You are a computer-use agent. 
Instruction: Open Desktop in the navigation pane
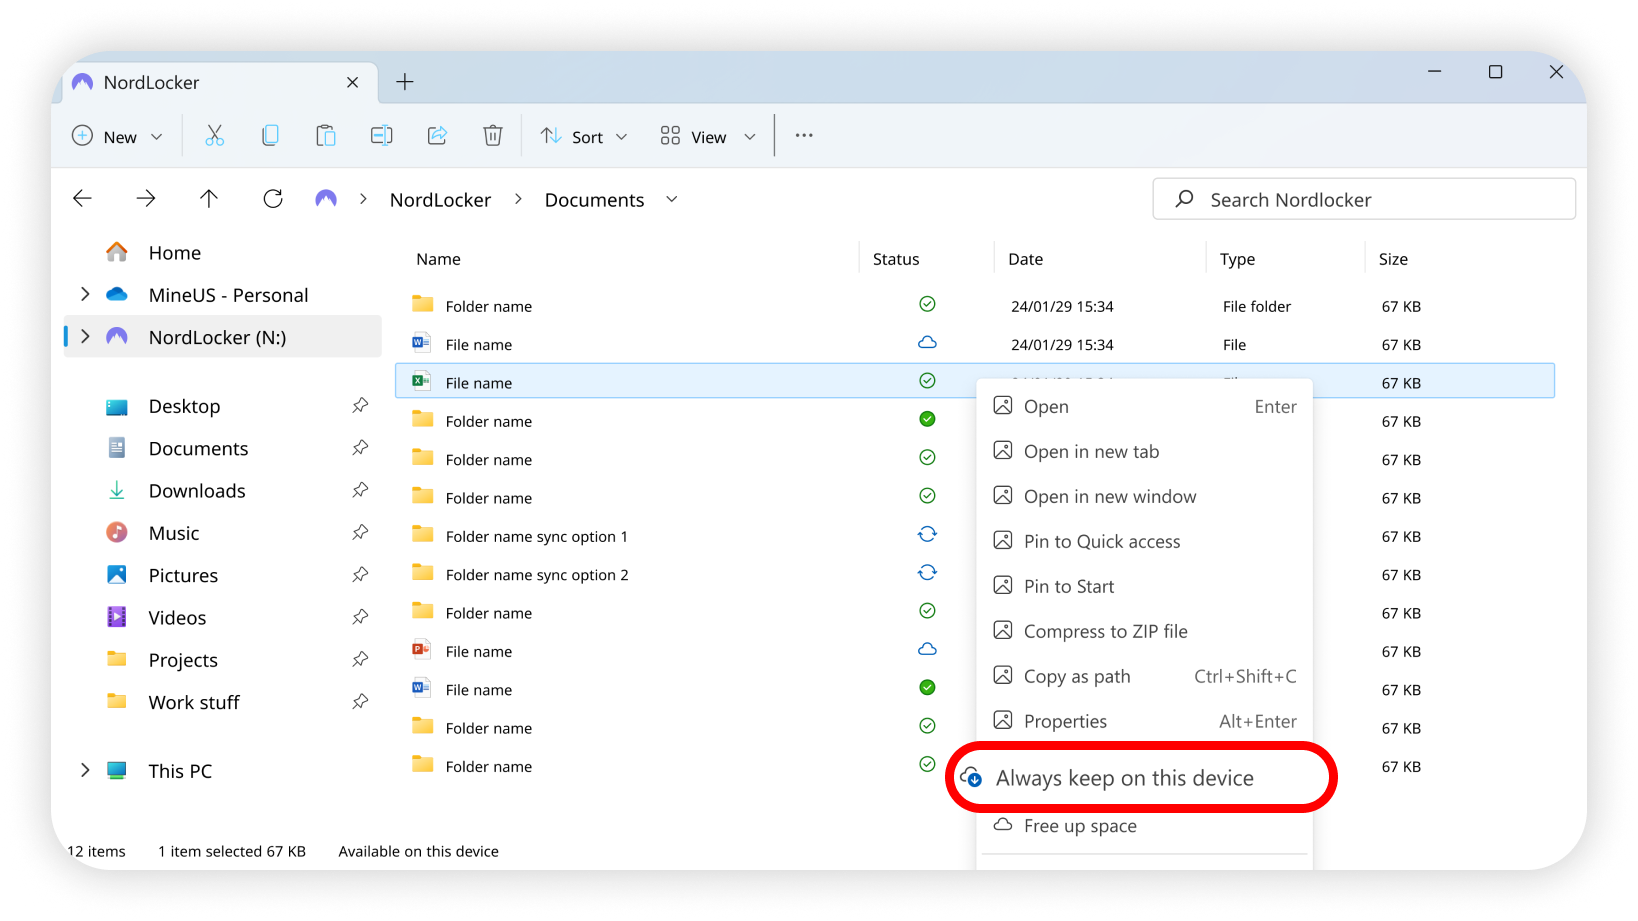[x=184, y=406]
